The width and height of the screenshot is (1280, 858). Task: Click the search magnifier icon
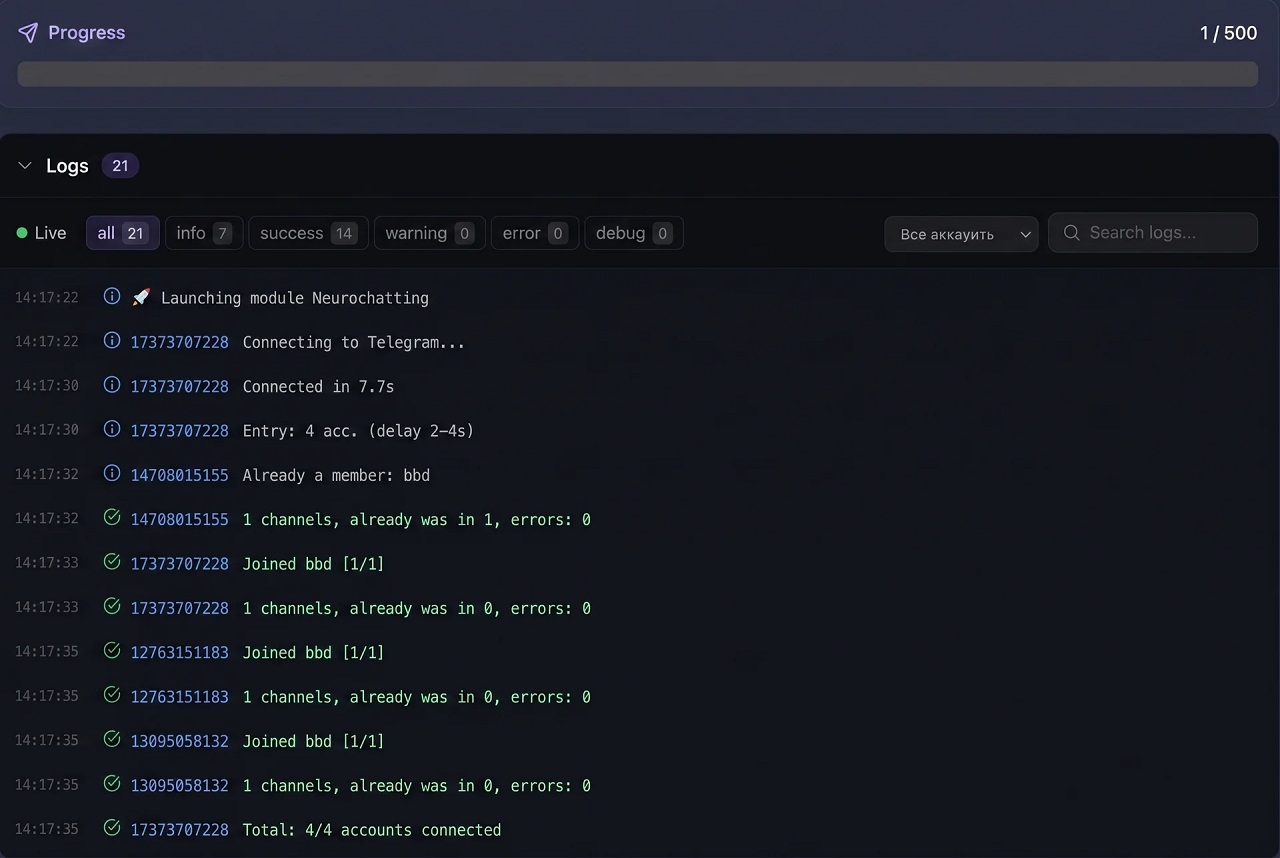pyautogui.click(x=1071, y=233)
